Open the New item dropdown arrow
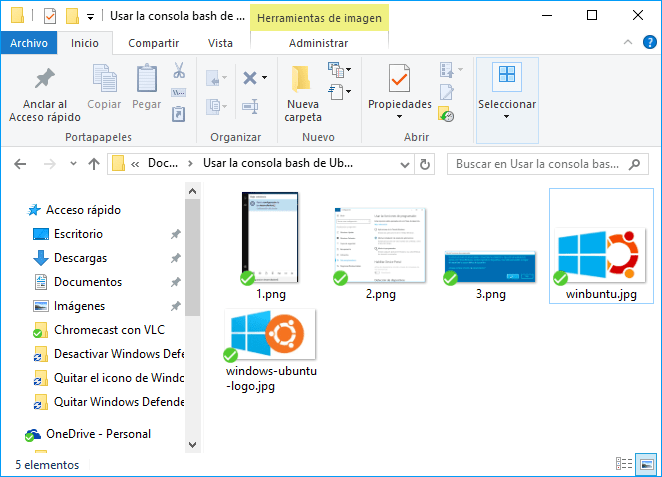Screen dimensions: 662x477 (x=349, y=69)
